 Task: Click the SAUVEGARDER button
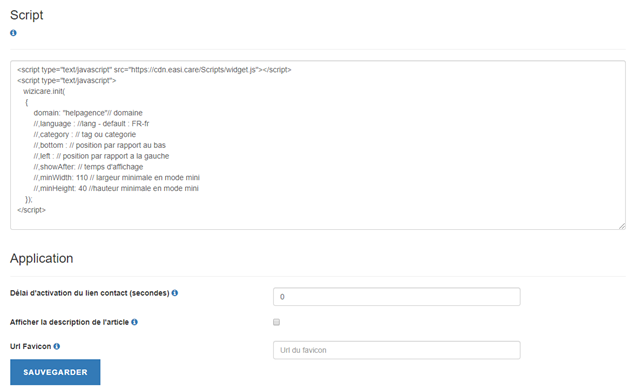click(55, 372)
